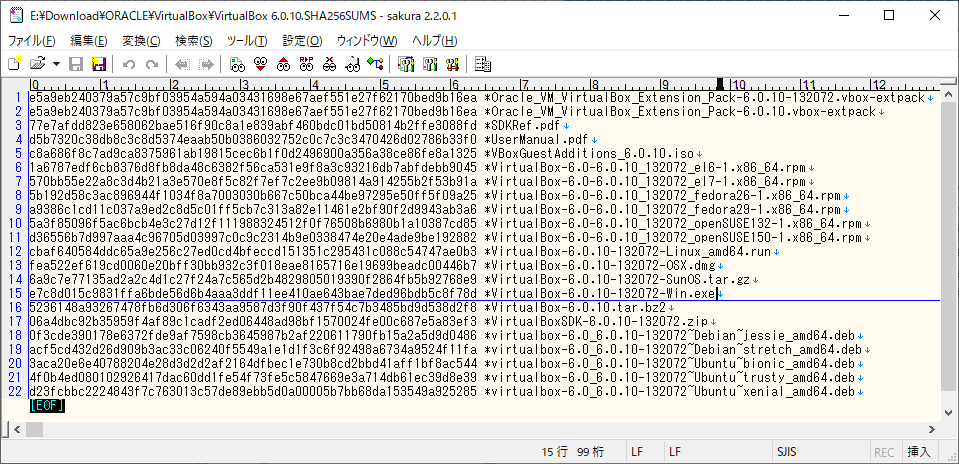Click the SJIS encoding in status bar
The height and width of the screenshot is (464, 959).
(x=786, y=452)
